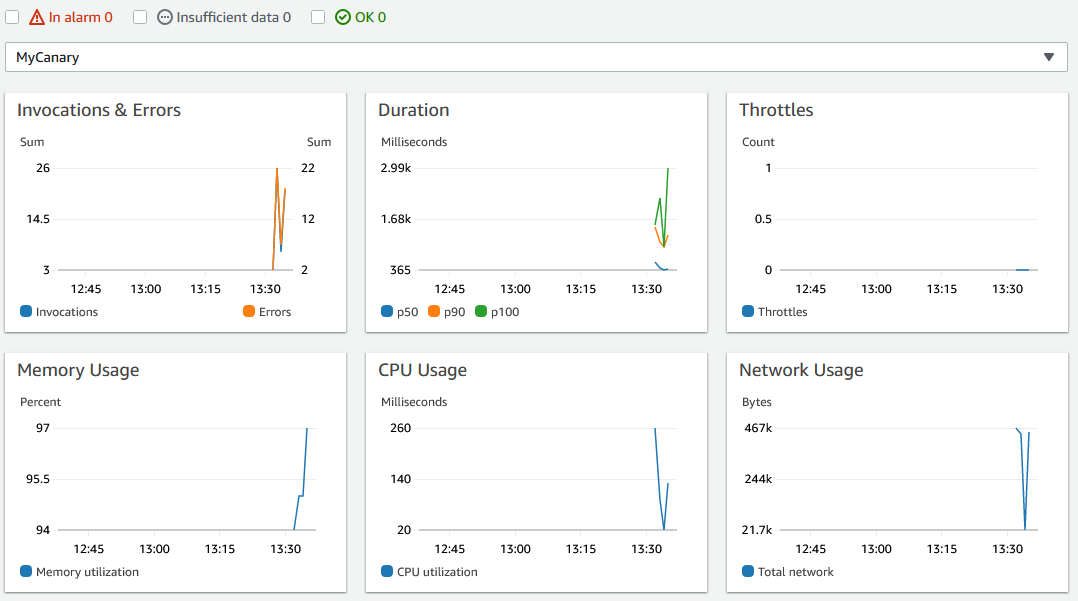Click the Throttles legend color swatch
The image size is (1078, 601).
747,311
